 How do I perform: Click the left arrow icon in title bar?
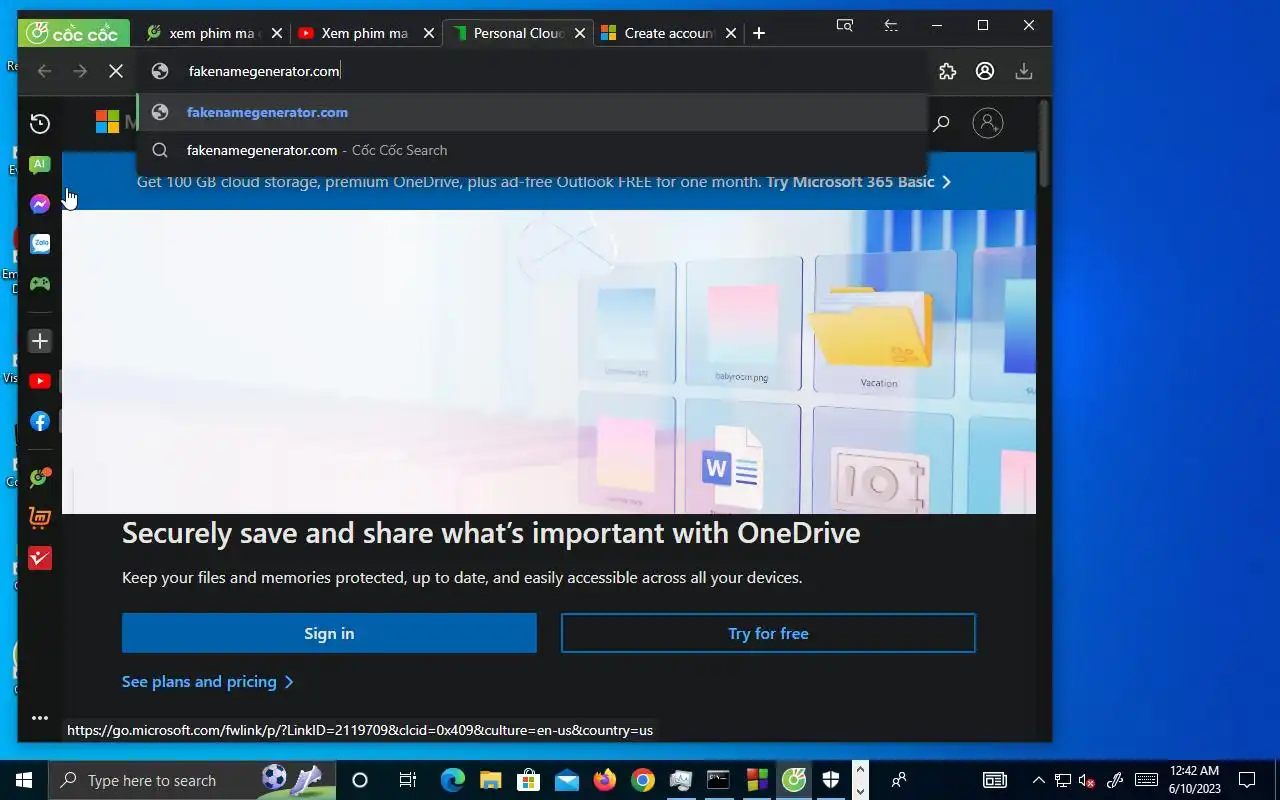(891, 26)
